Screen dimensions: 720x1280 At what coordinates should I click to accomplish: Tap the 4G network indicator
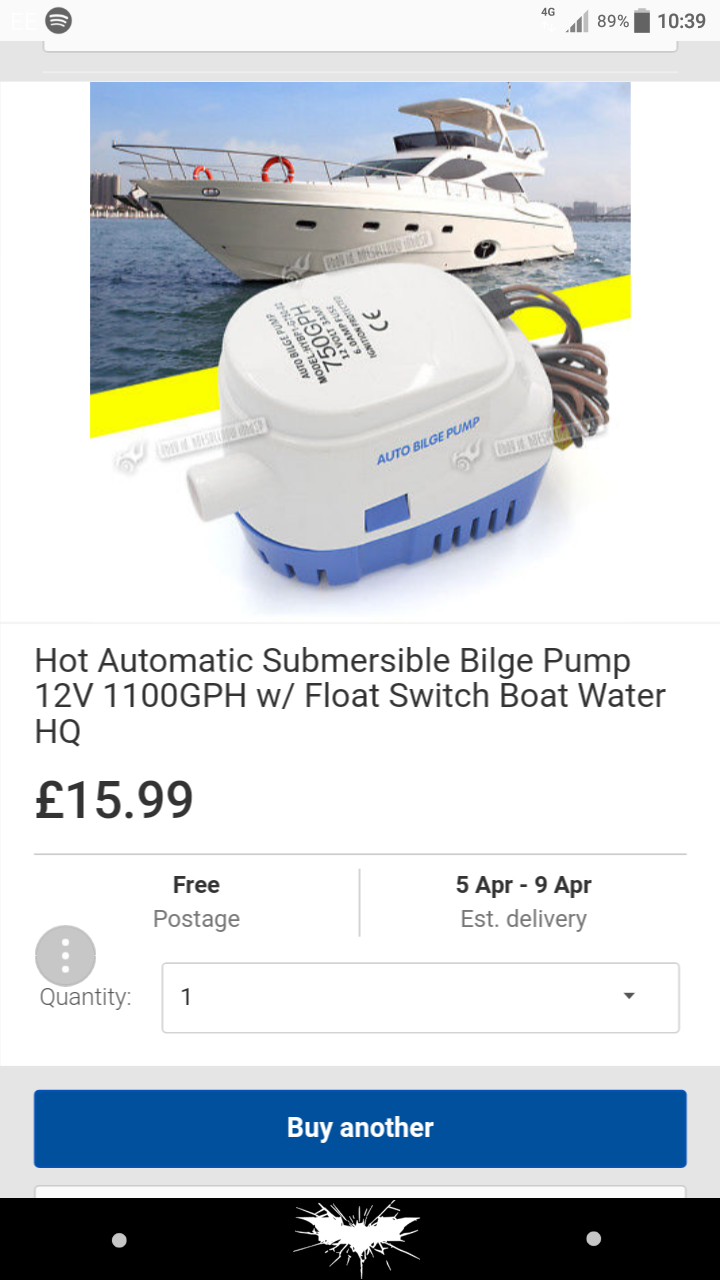[x=547, y=12]
